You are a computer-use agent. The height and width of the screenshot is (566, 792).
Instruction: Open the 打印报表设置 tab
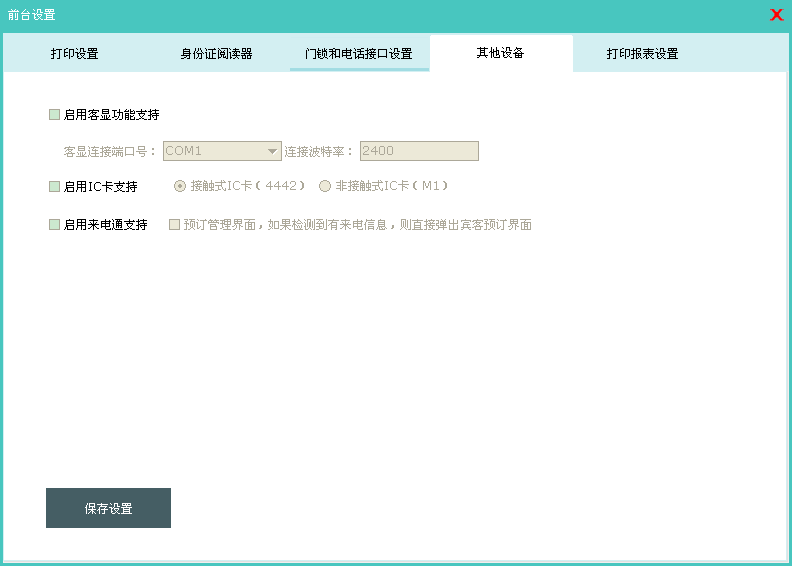pyautogui.click(x=642, y=54)
